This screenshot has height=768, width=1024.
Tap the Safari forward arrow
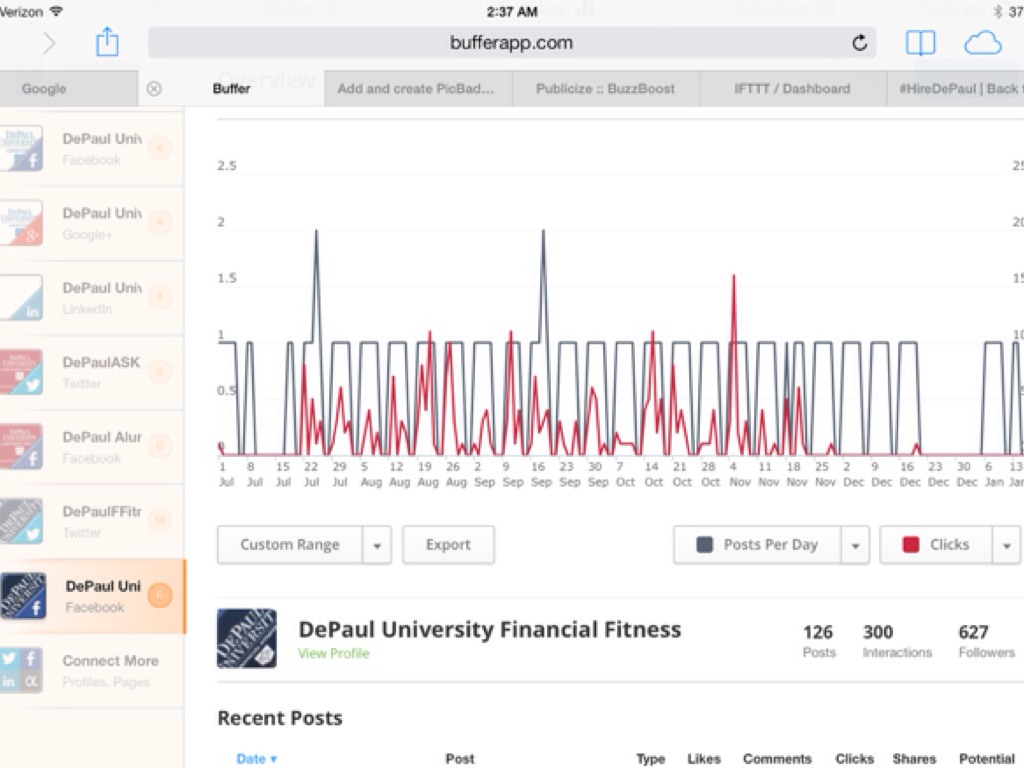[x=49, y=43]
